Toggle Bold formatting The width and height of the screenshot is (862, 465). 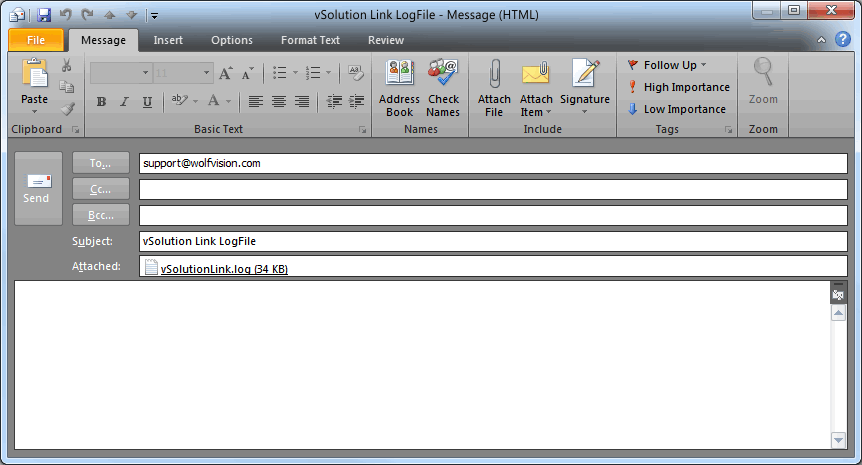[x=101, y=102]
